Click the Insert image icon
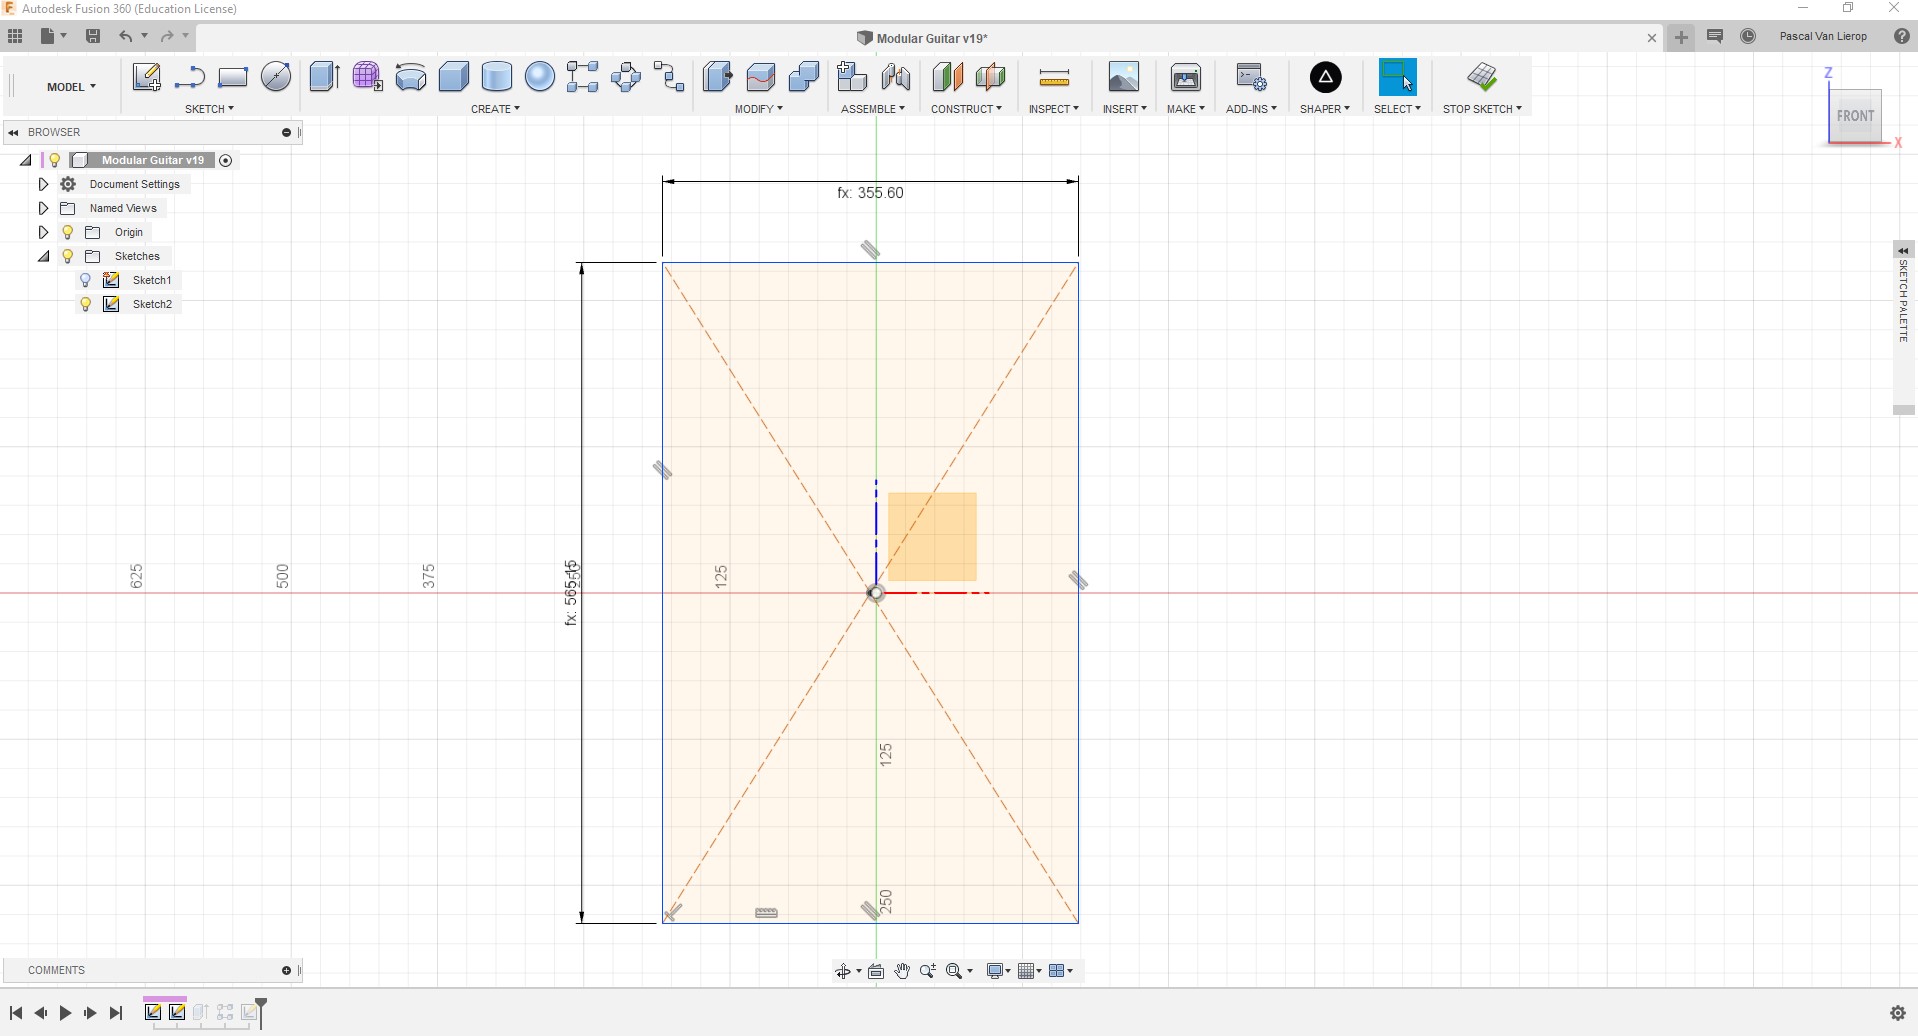Image resolution: width=1918 pixels, height=1036 pixels. click(1123, 77)
